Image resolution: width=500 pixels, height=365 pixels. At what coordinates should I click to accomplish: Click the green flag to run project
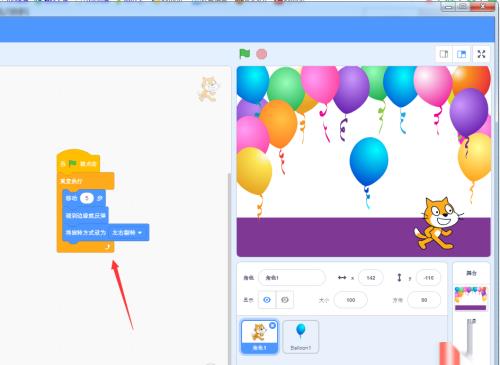pos(245,54)
